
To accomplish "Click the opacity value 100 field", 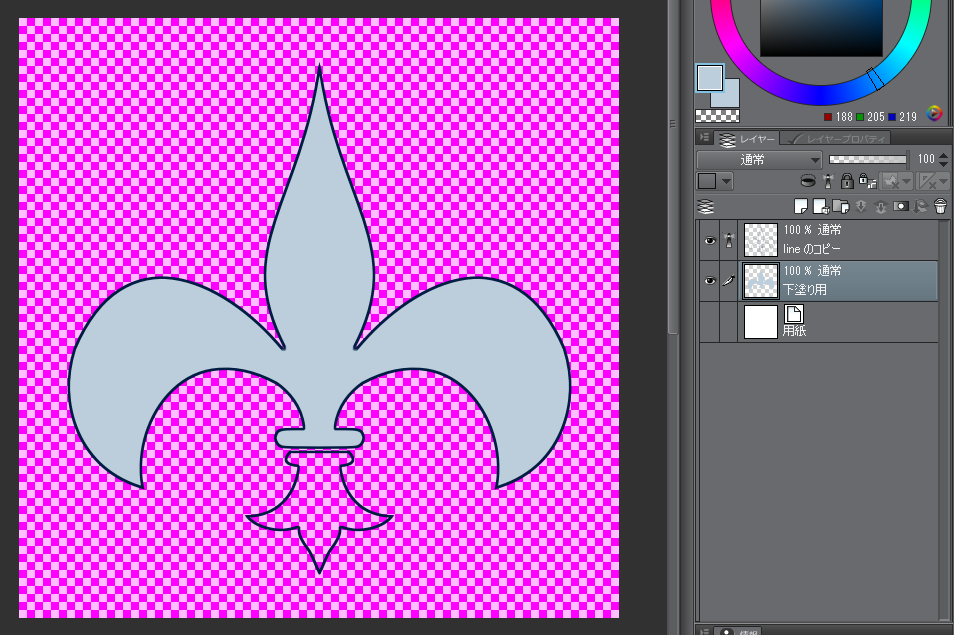I will click(x=926, y=159).
